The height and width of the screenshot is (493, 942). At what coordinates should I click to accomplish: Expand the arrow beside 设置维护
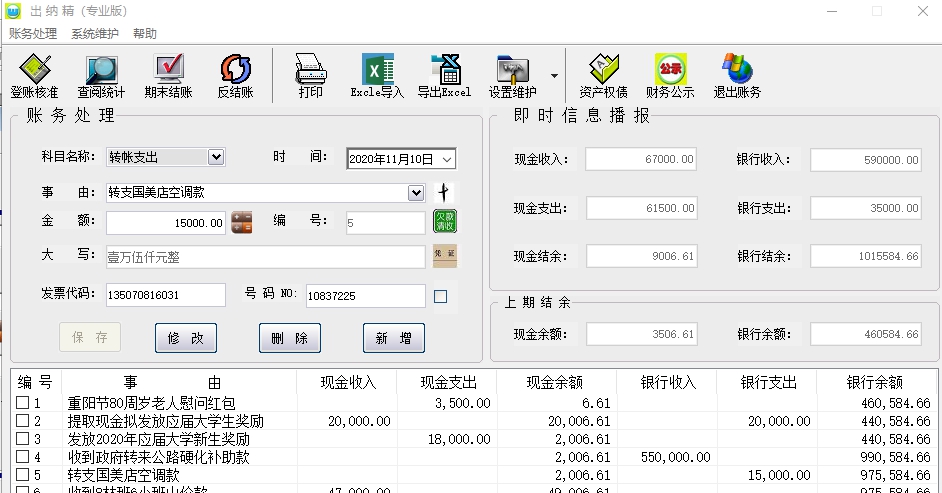coord(555,76)
